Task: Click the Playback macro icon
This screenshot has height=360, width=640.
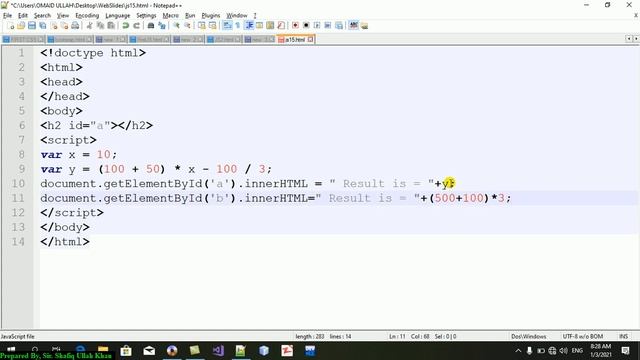Action: point(317,26)
